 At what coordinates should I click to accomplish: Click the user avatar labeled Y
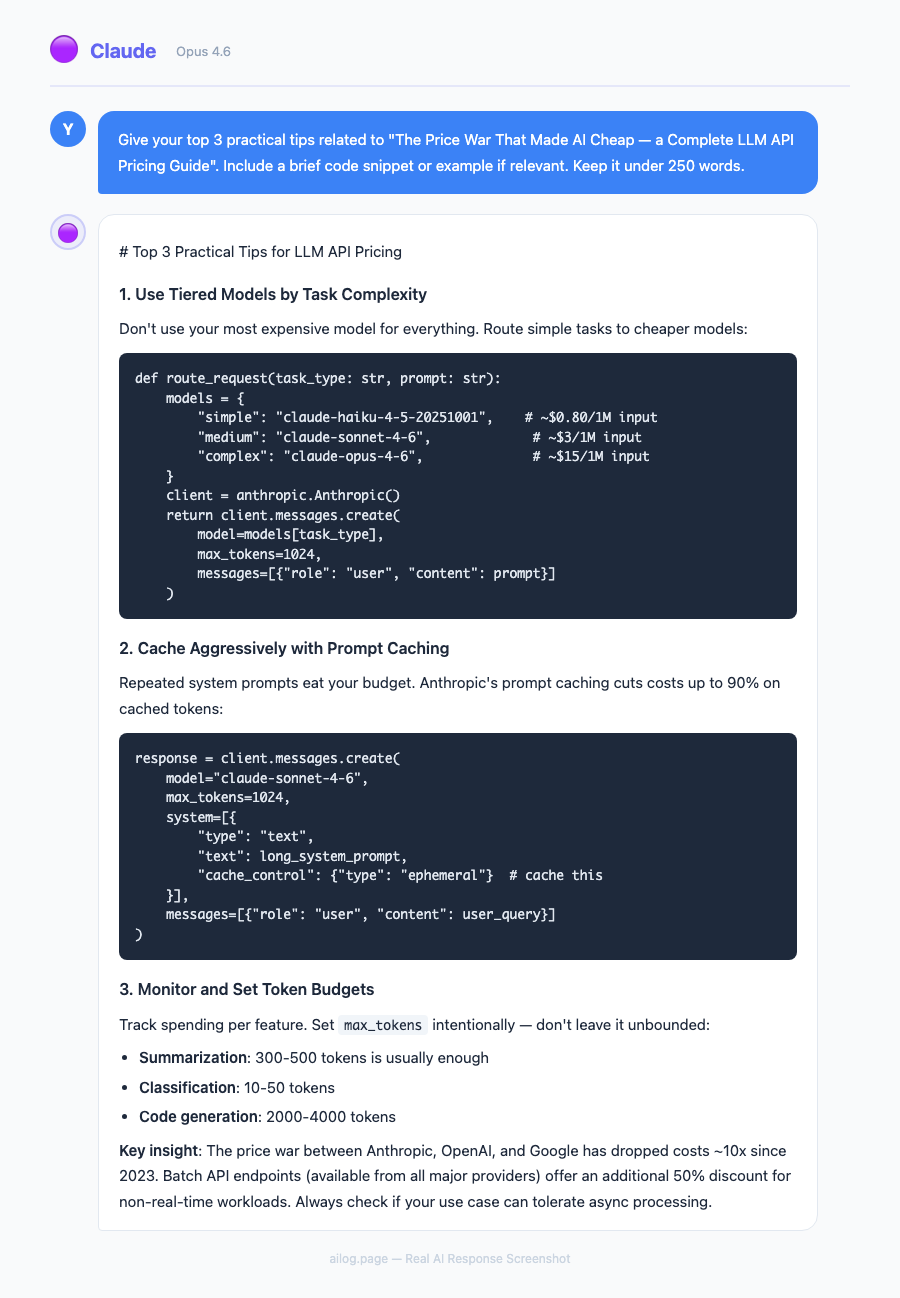[x=68, y=129]
